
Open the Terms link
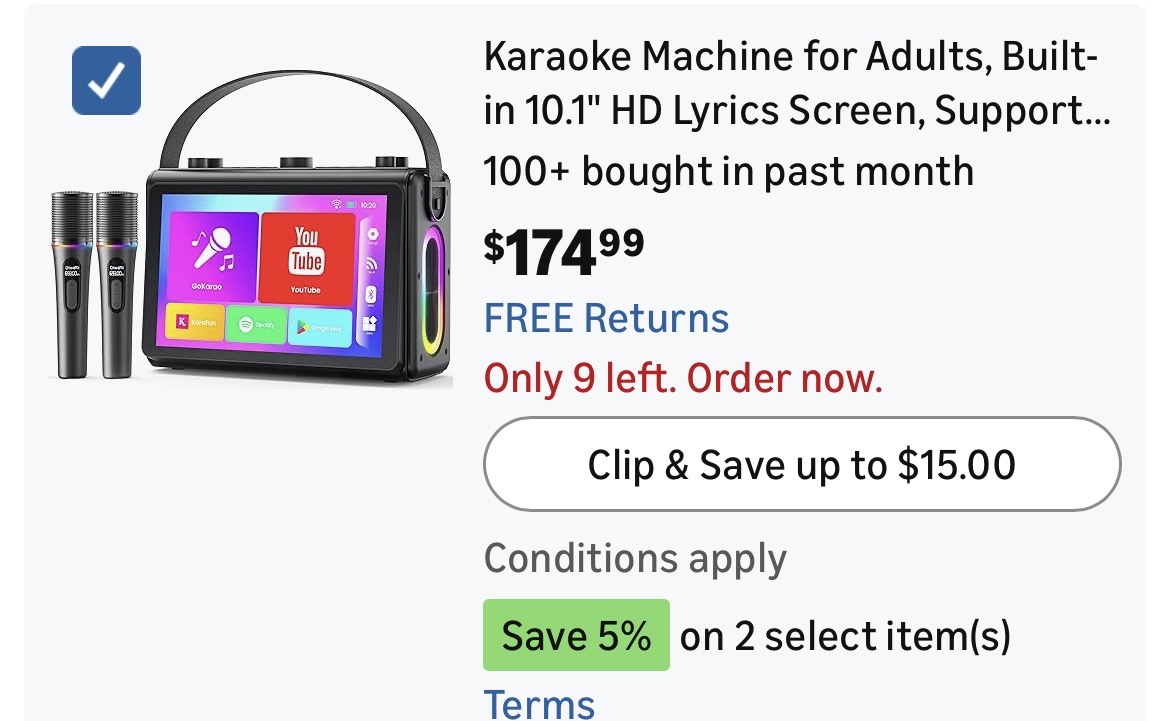pyautogui.click(x=539, y=704)
